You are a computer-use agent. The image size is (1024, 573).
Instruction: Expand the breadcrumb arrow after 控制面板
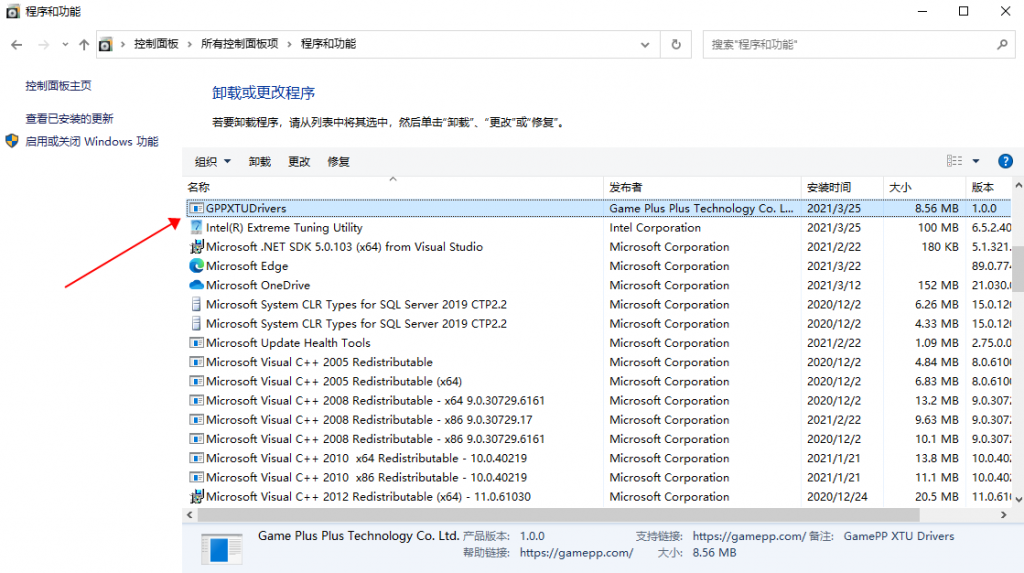coord(189,44)
